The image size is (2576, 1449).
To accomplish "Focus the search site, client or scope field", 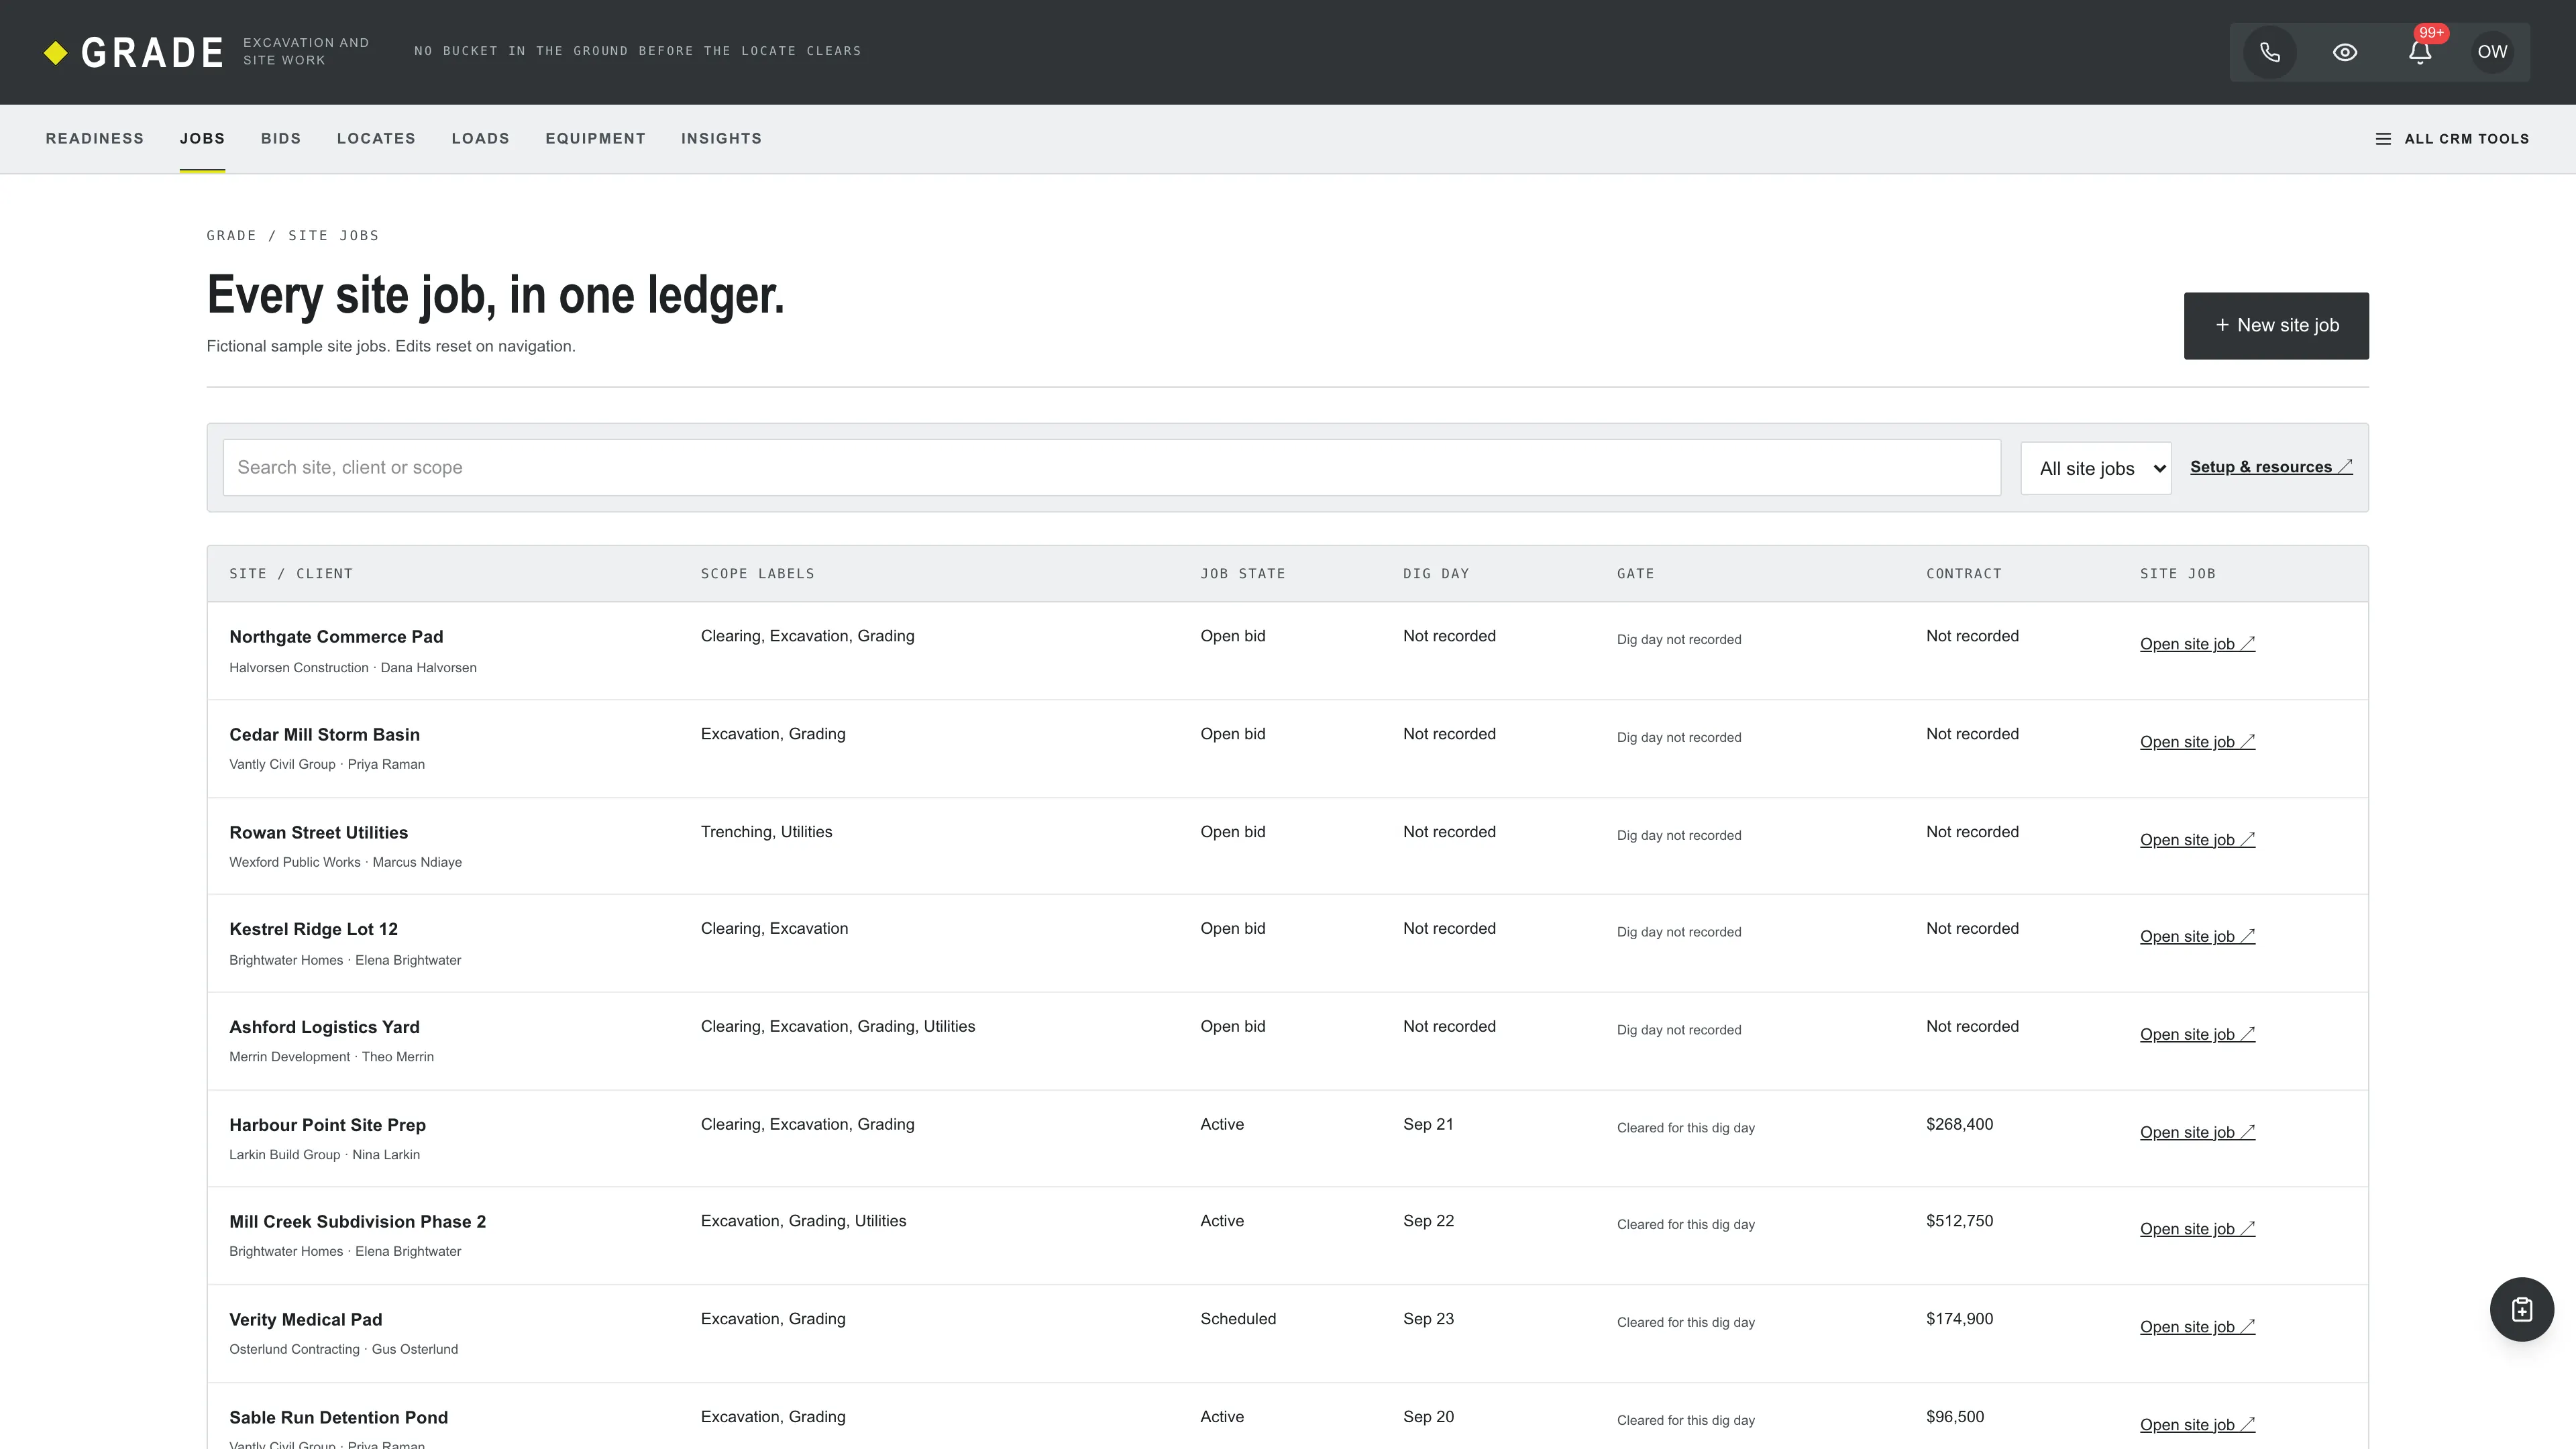I will coord(1111,468).
